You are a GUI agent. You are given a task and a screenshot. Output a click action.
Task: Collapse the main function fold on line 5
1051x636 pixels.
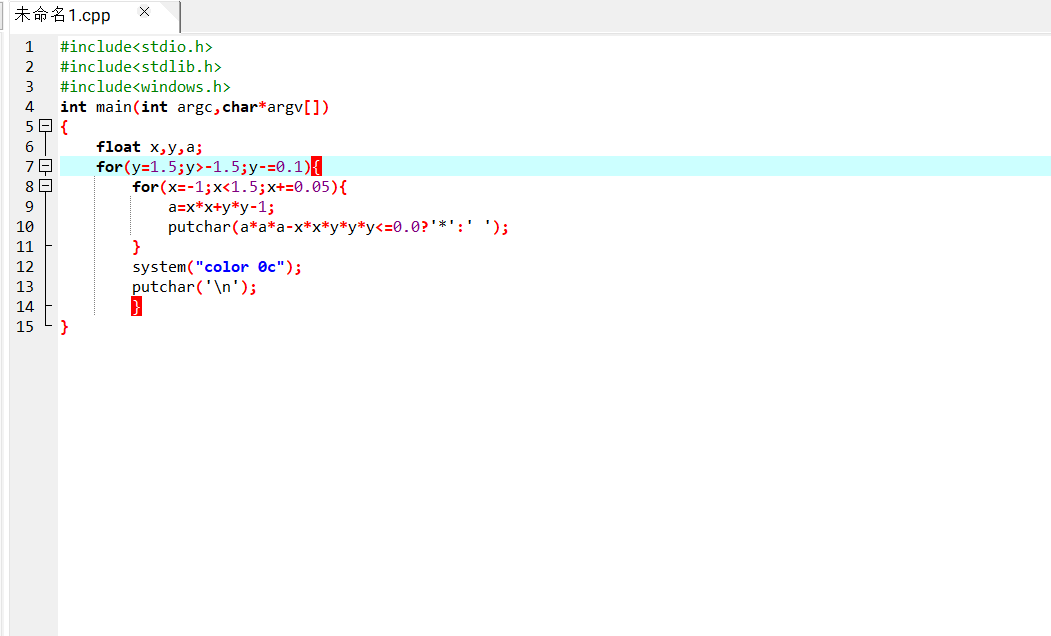point(45,126)
